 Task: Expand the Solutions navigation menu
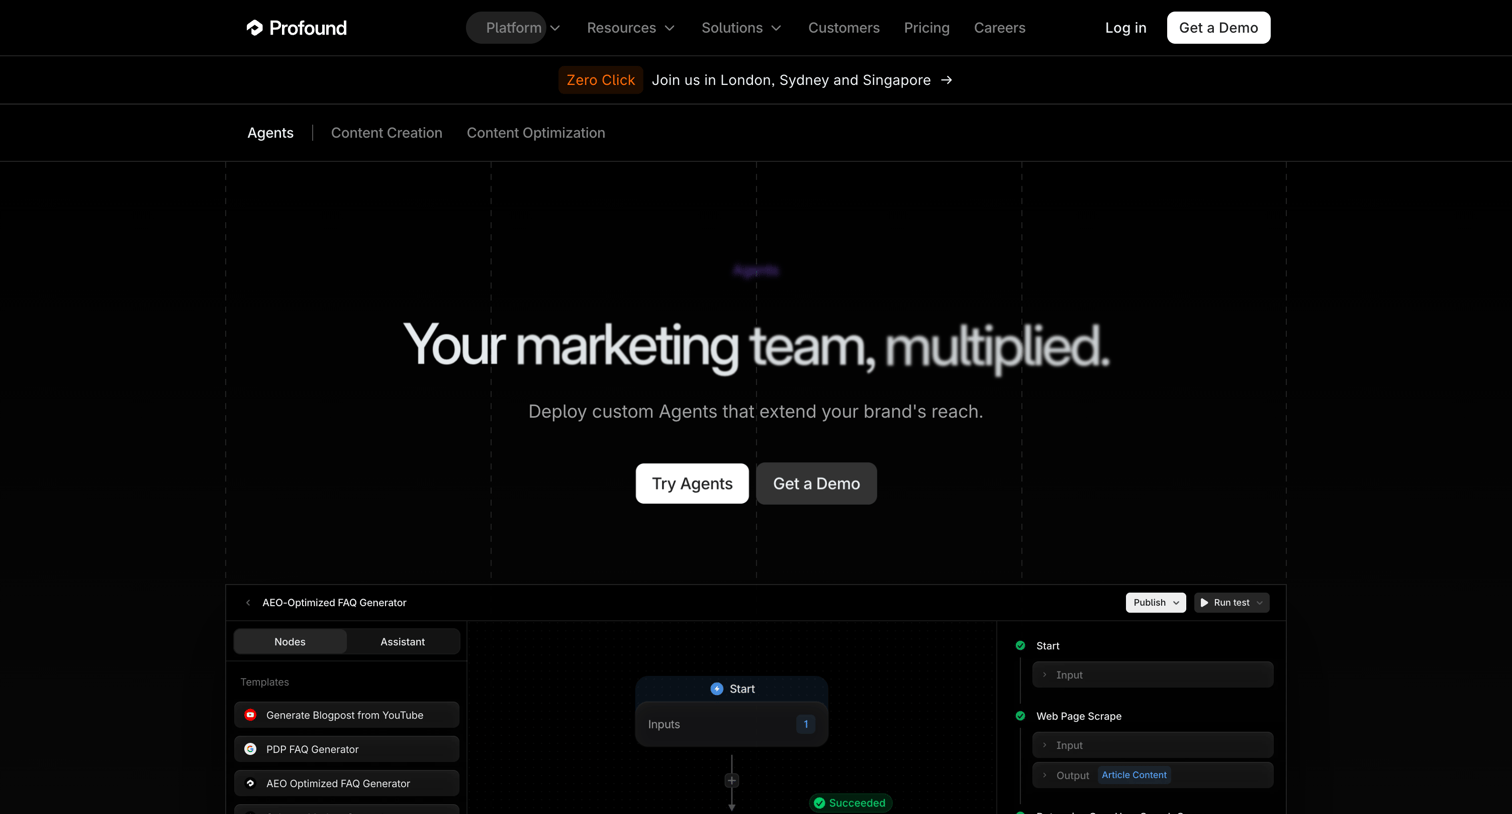pyautogui.click(x=741, y=28)
